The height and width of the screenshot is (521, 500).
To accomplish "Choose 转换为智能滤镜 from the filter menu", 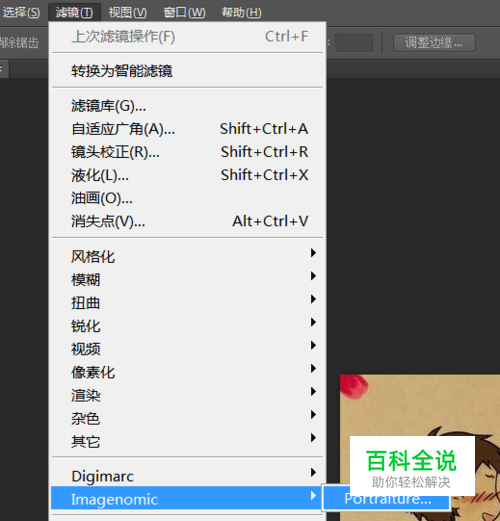I will pos(187,71).
